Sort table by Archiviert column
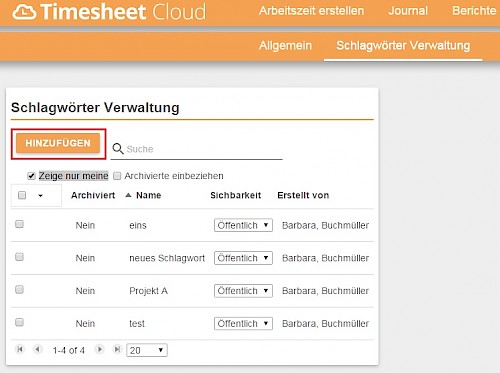The width and height of the screenshot is (500, 373). (x=93, y=195)
